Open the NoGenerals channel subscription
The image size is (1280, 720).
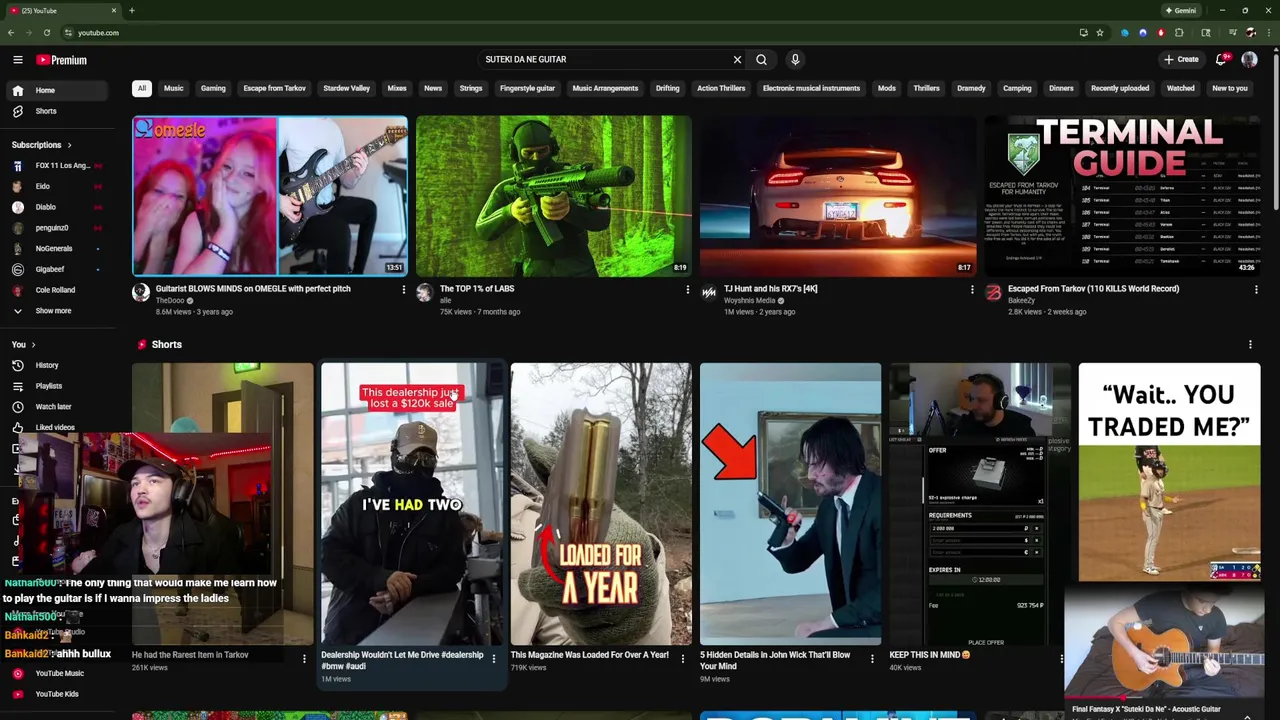58,248
